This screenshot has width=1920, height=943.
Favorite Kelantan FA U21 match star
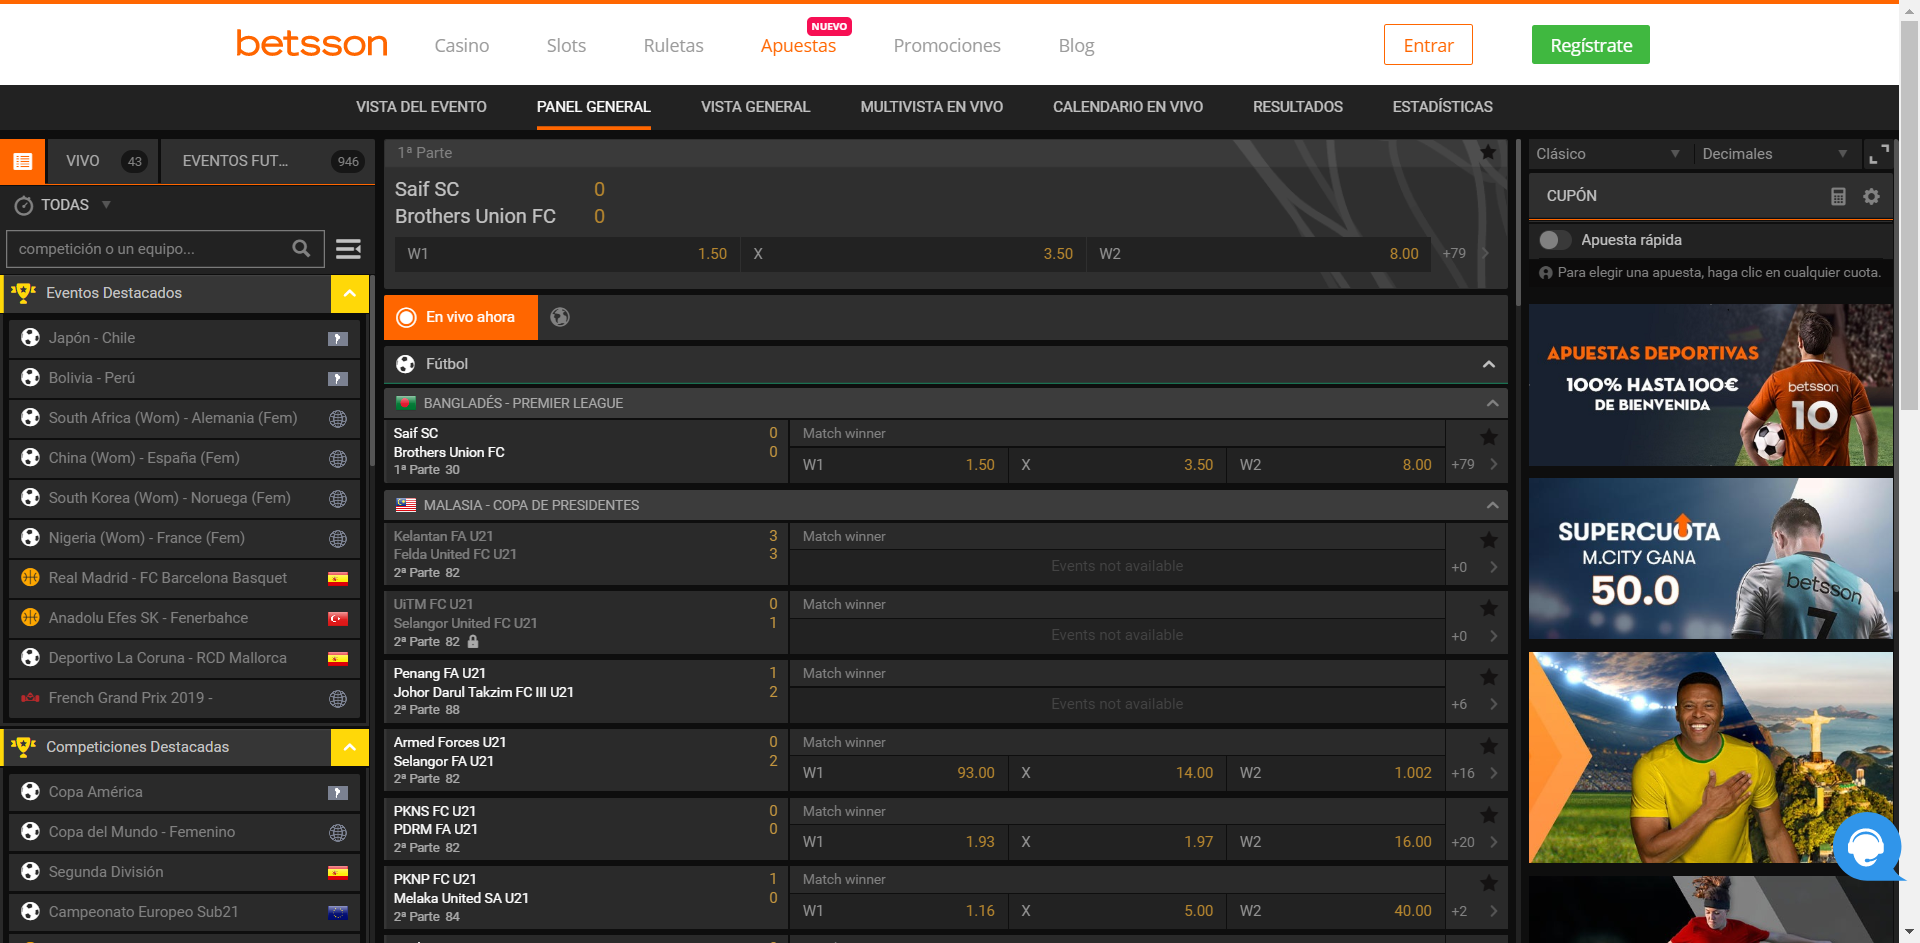tap(1489, 540)
